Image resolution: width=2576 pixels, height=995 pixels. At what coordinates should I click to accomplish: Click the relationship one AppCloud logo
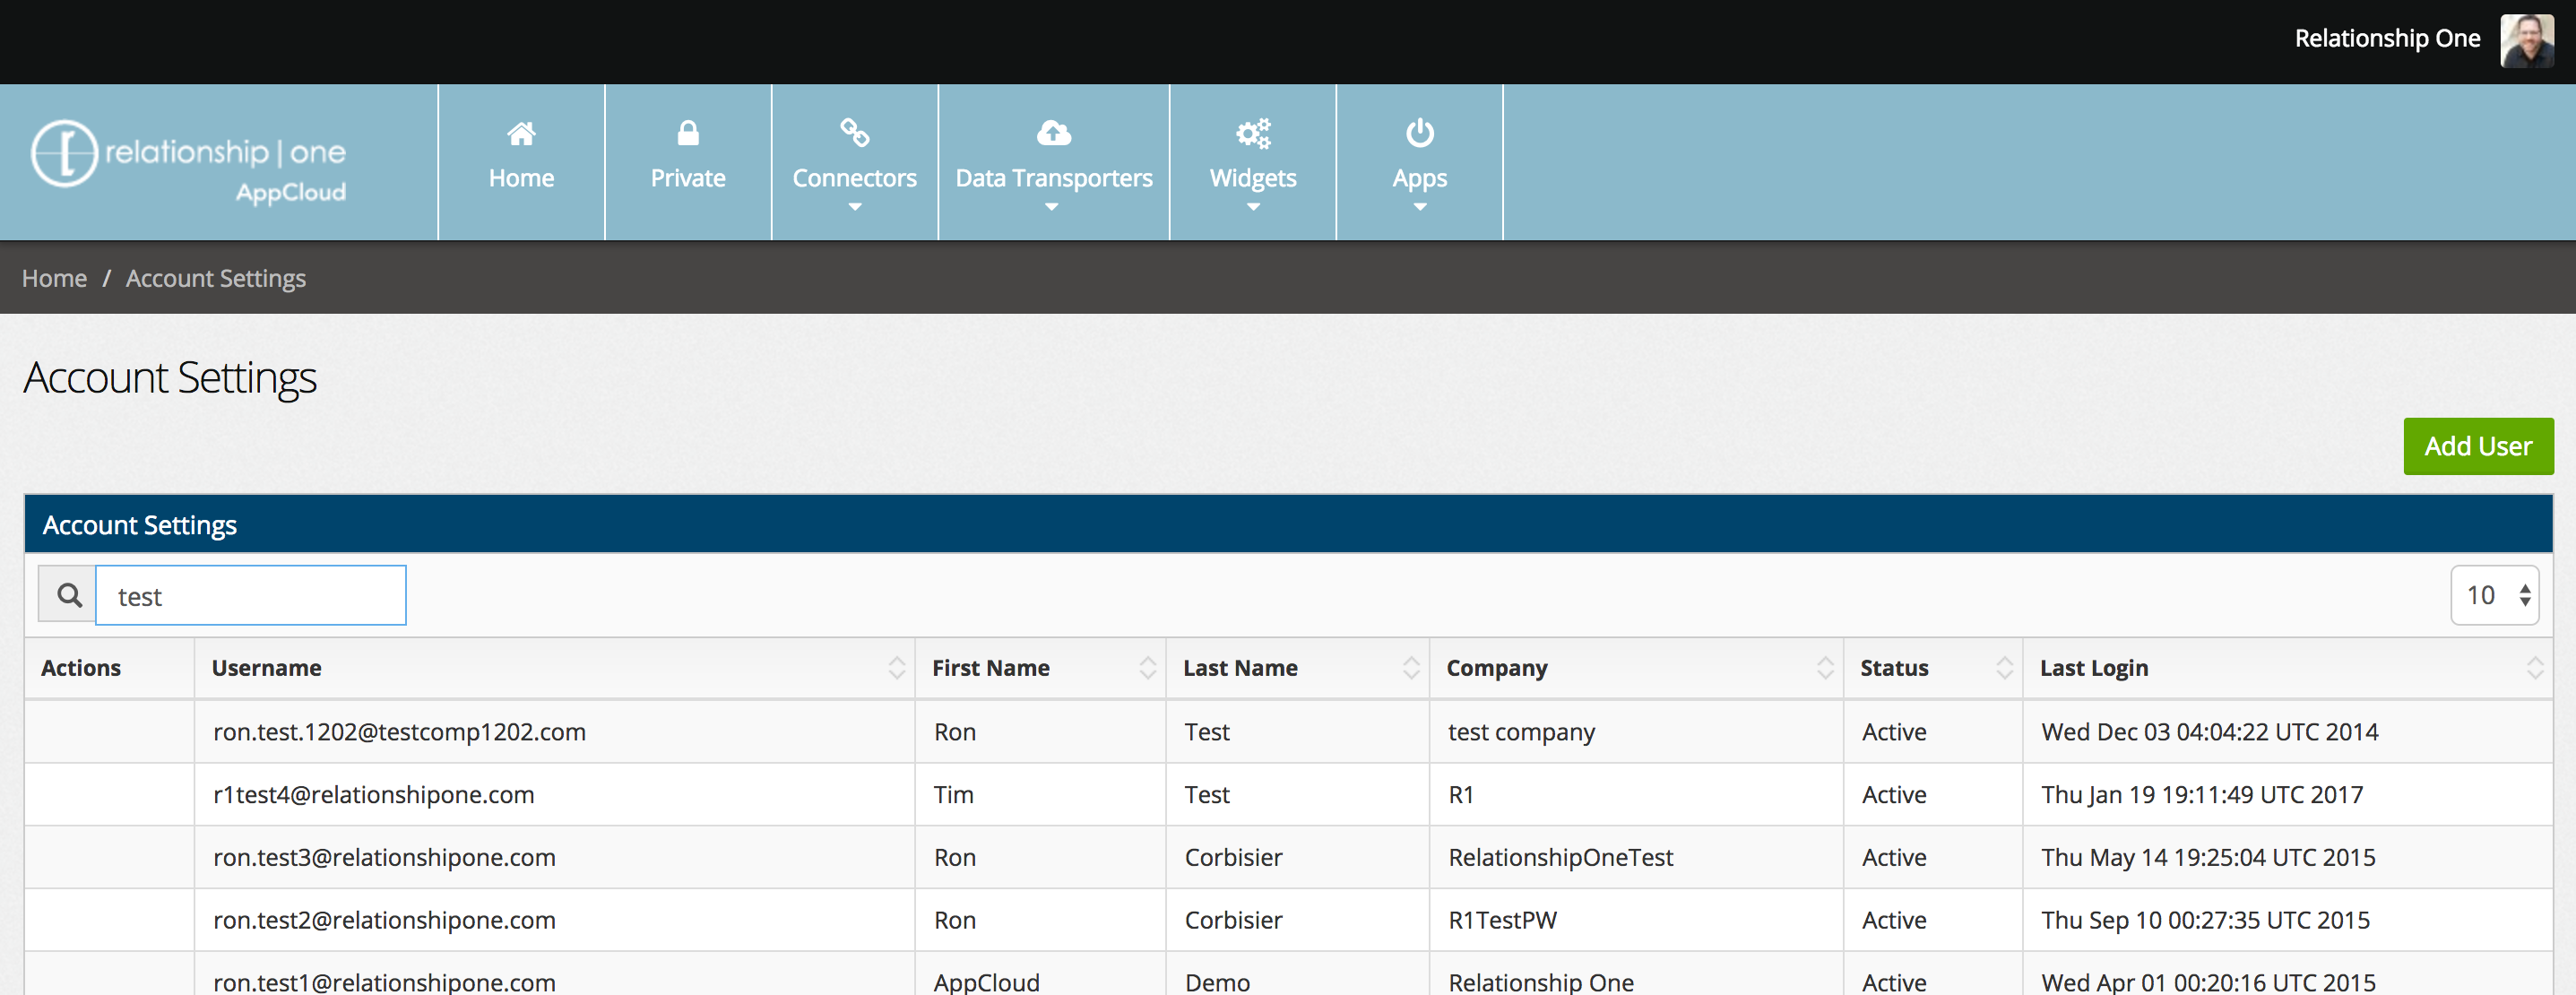pyautogui.click(x=189, y=162)
